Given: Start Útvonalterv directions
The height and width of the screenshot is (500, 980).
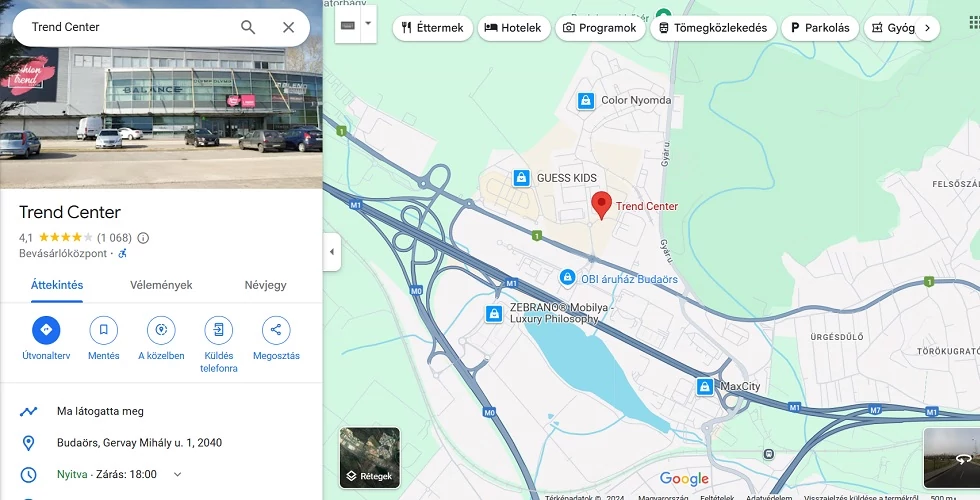Looking at the screenshot, I should (46, 330).
